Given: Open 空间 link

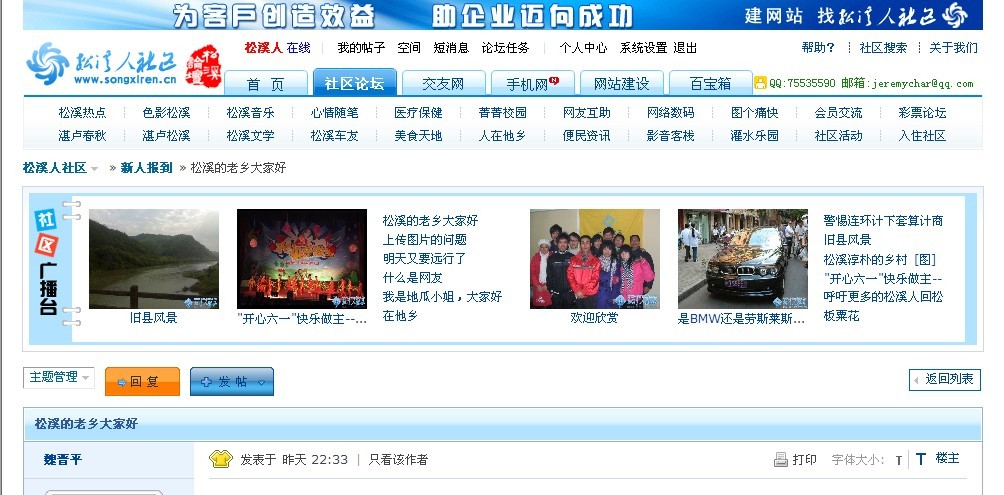Looking at the screenshot, I should [x=409, y=48].
